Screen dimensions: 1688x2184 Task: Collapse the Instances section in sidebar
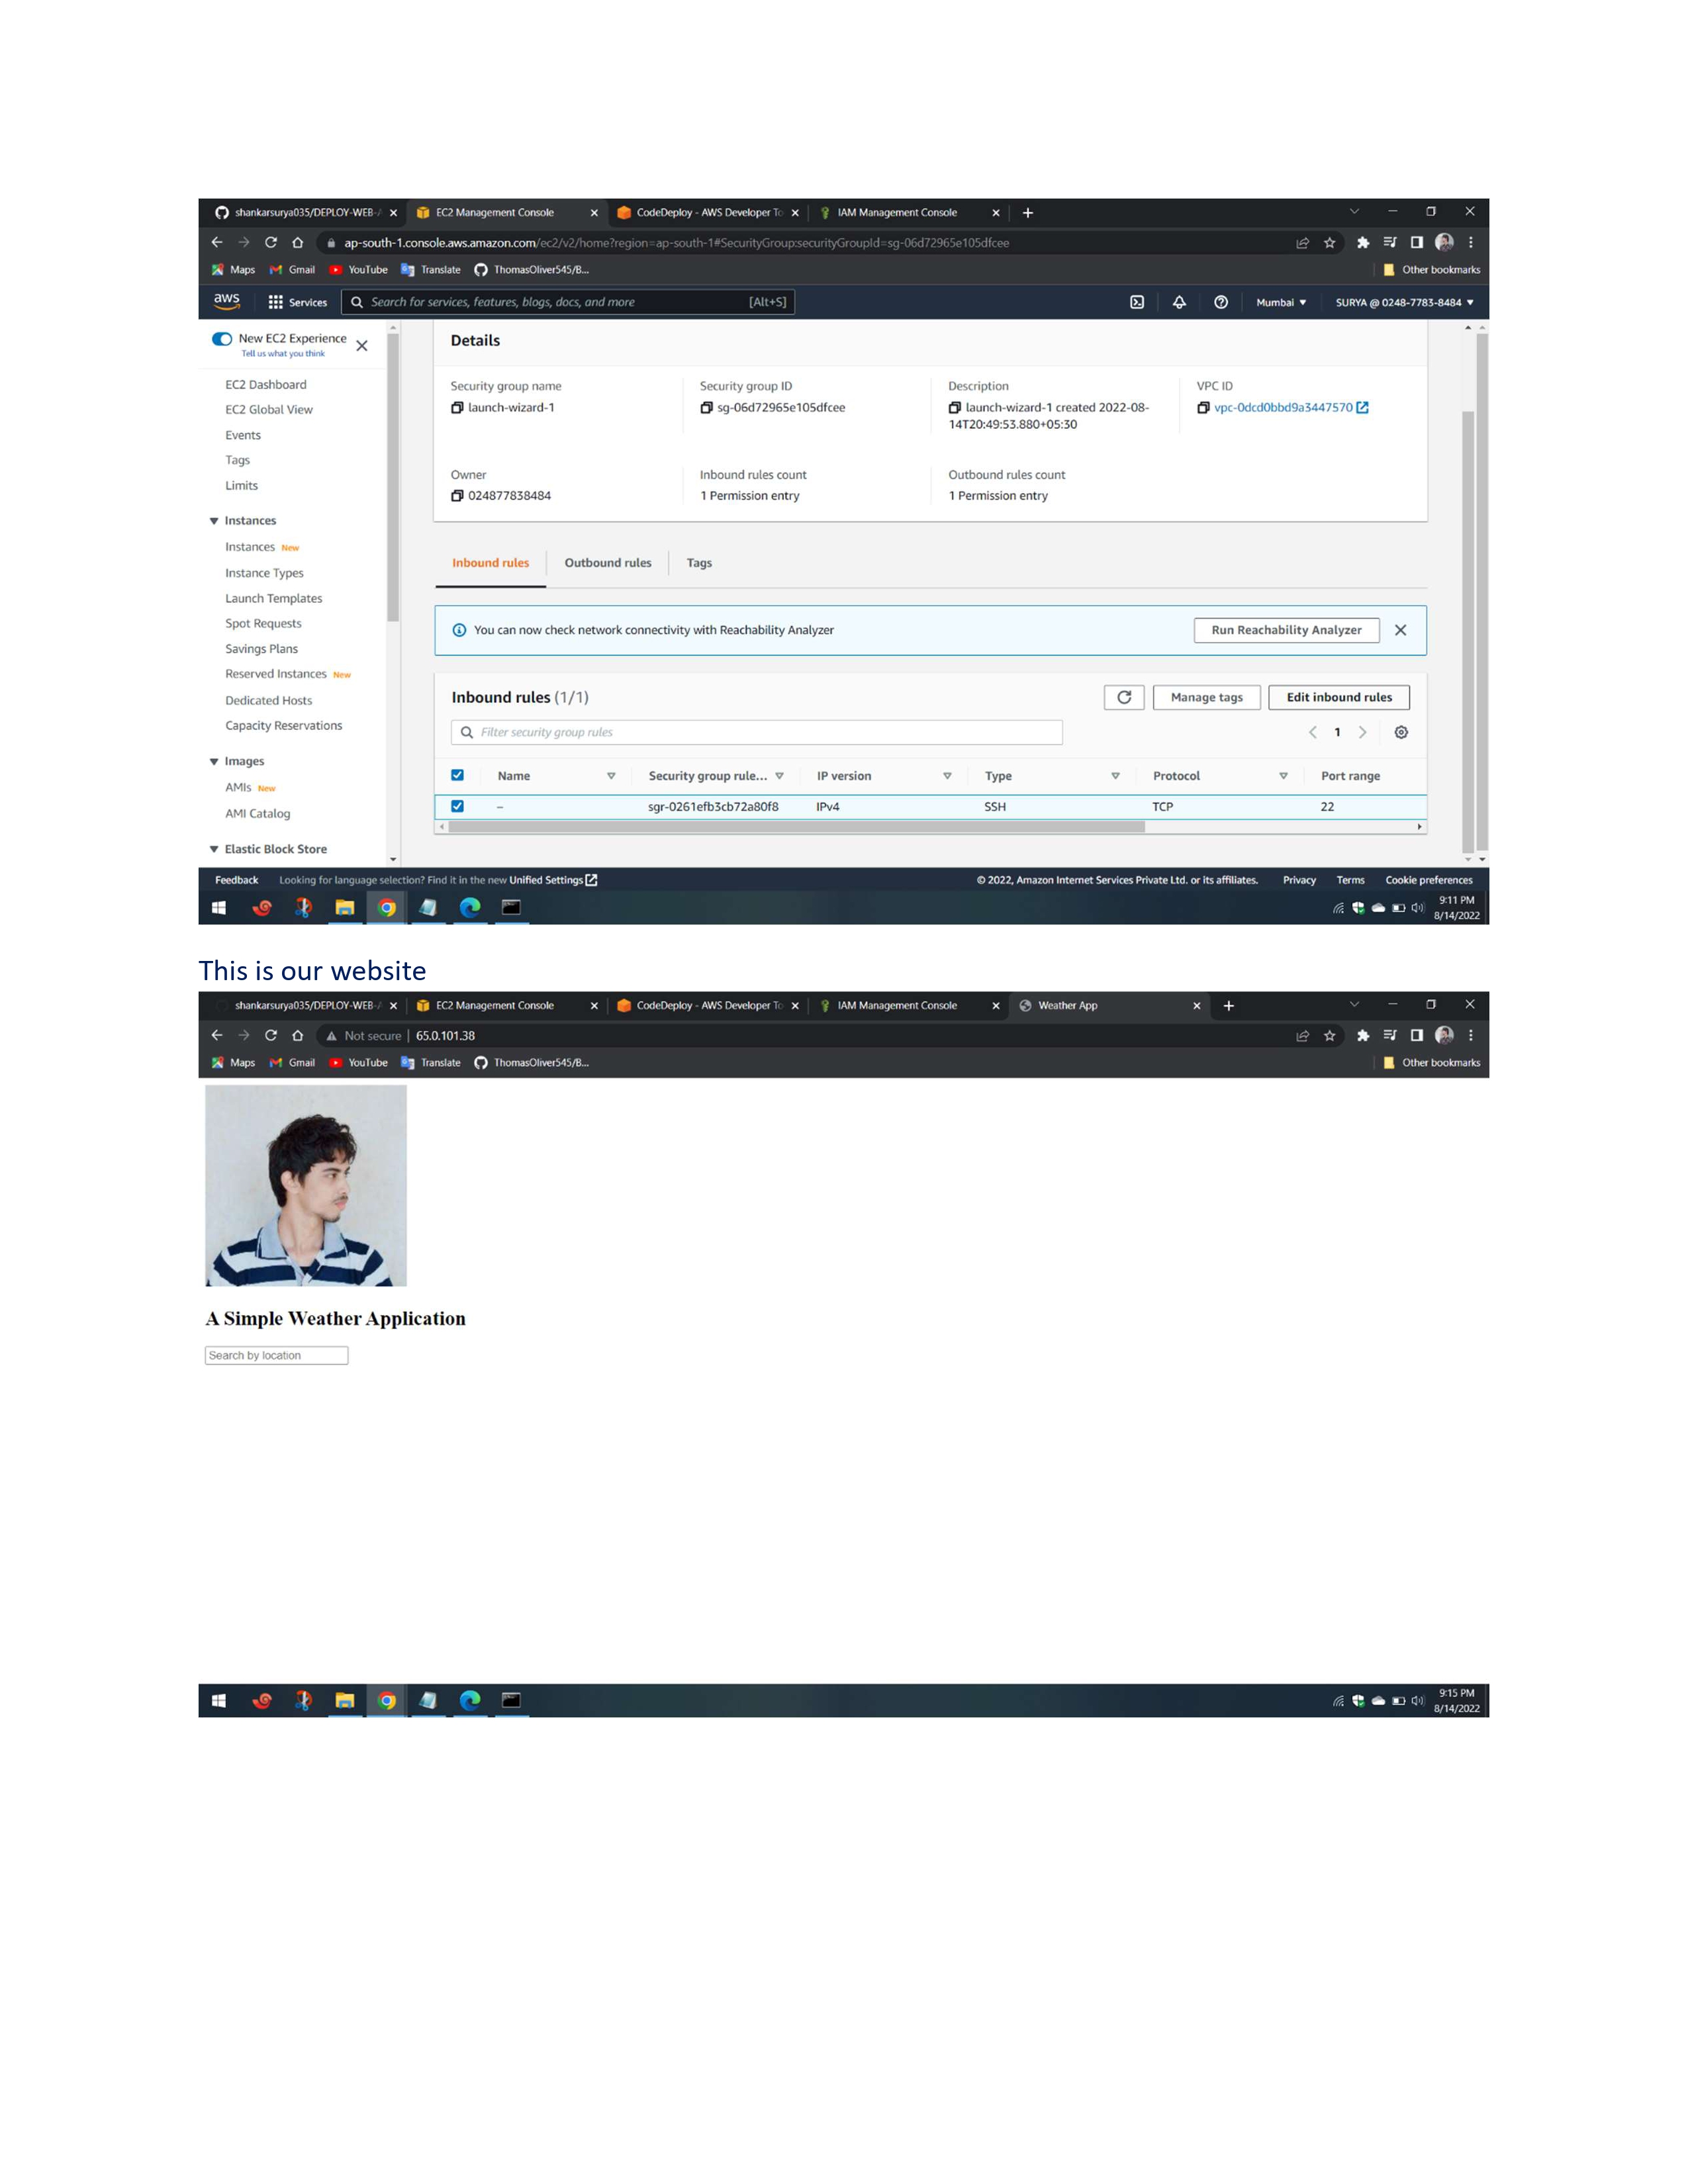tap(214, 520)
